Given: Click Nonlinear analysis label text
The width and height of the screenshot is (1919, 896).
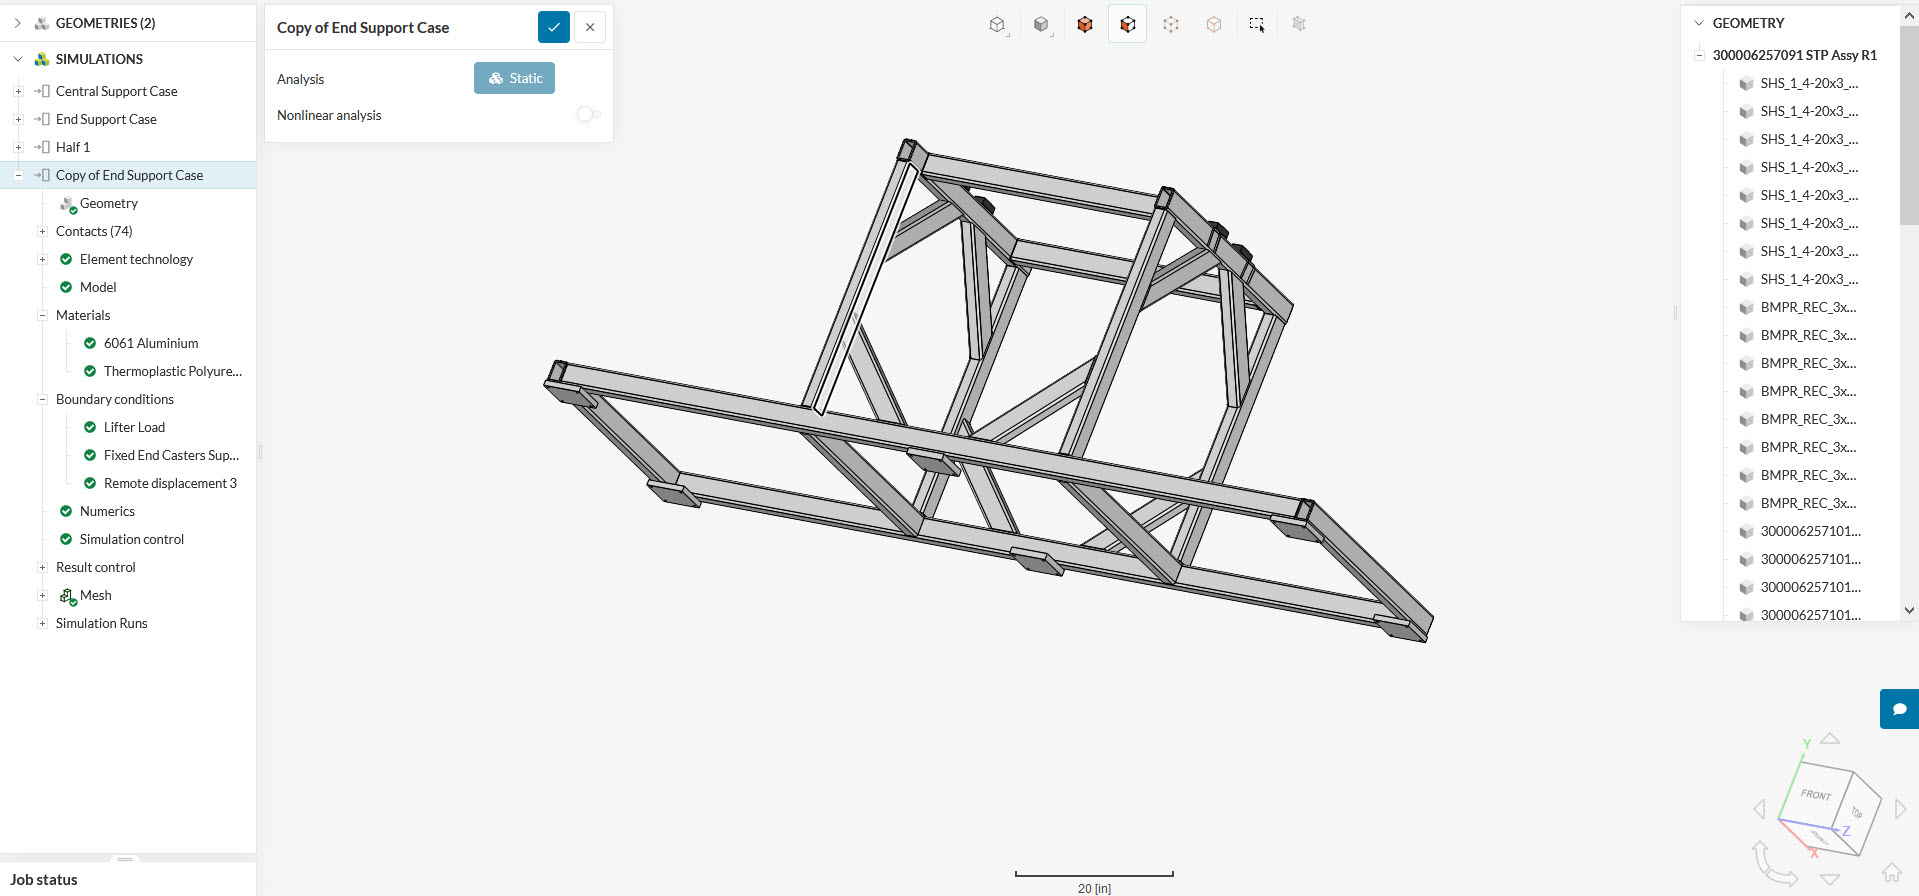Looking at the screenshot, I should 329,115.
